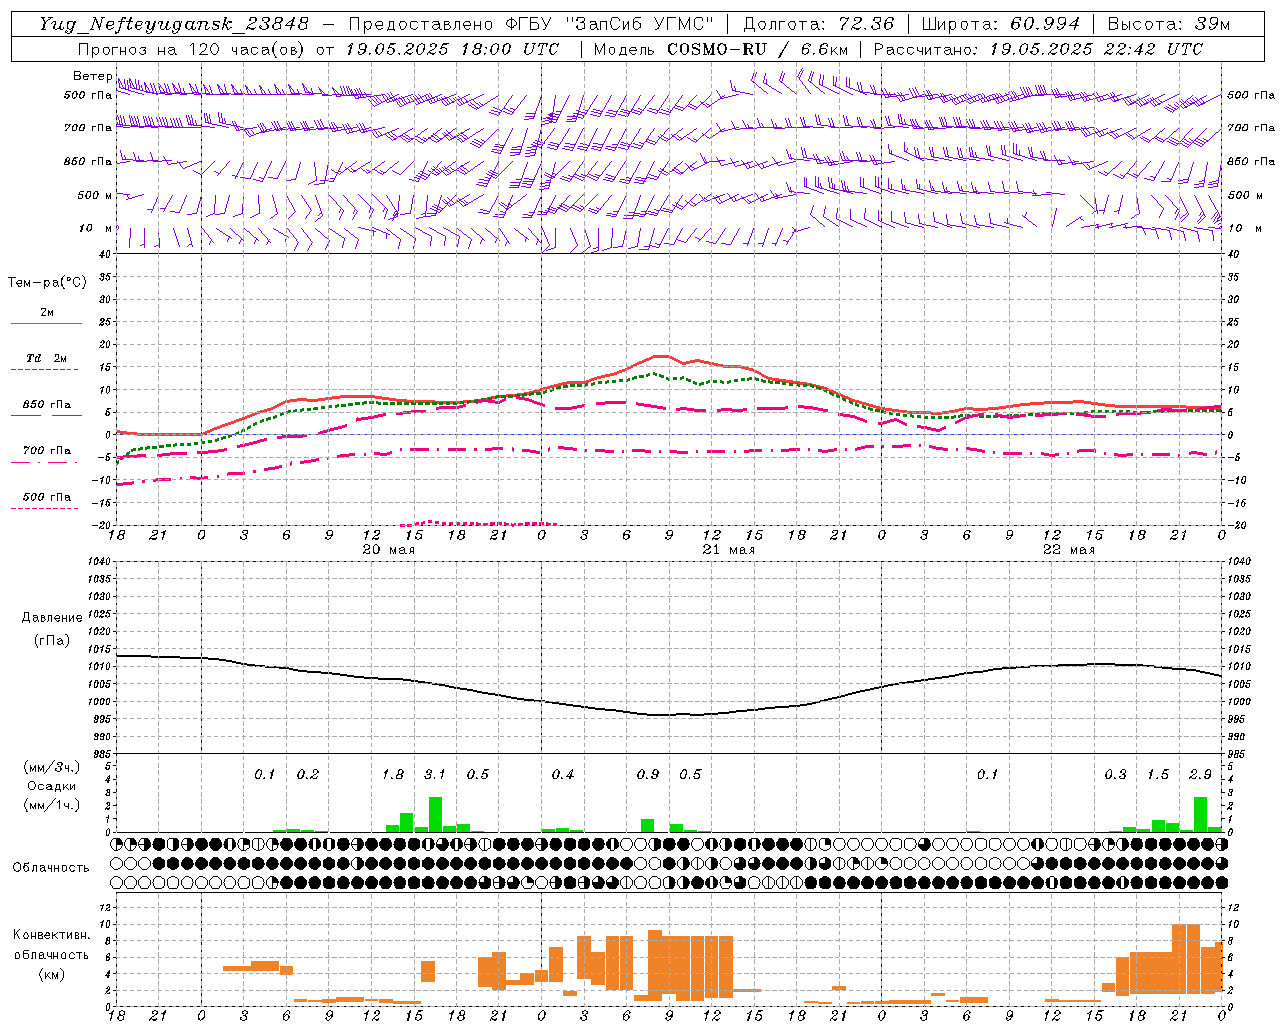Click the Ветер wind panel label
Viewport: 1280px width, 1024px height.
(x=92, y=76)
